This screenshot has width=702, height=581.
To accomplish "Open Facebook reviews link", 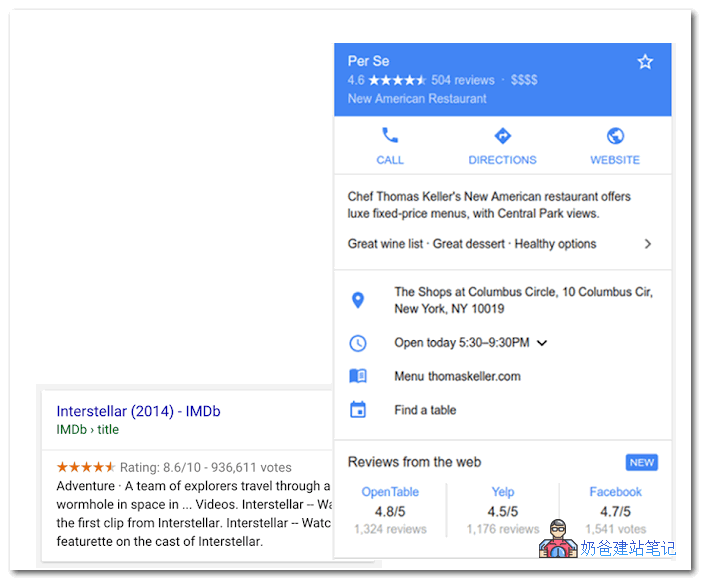I will click(x=616, y=491).
